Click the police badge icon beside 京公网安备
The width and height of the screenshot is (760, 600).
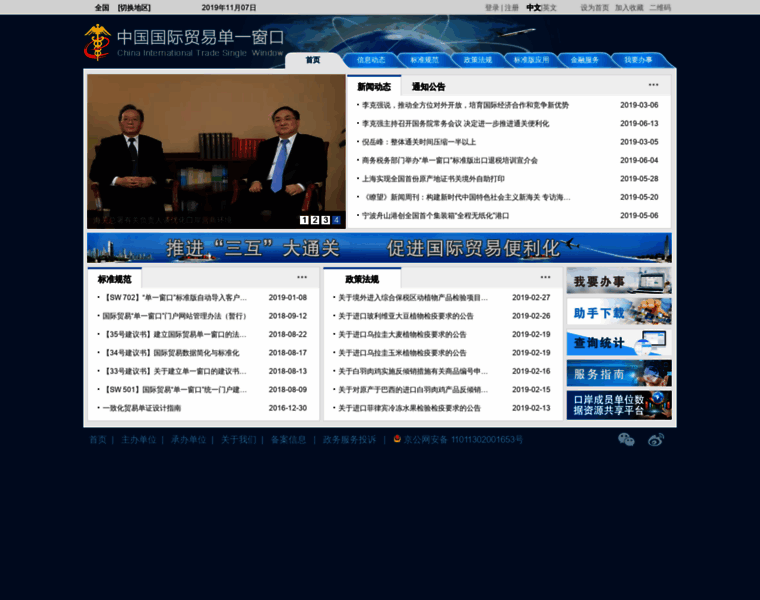coord(397,439)
